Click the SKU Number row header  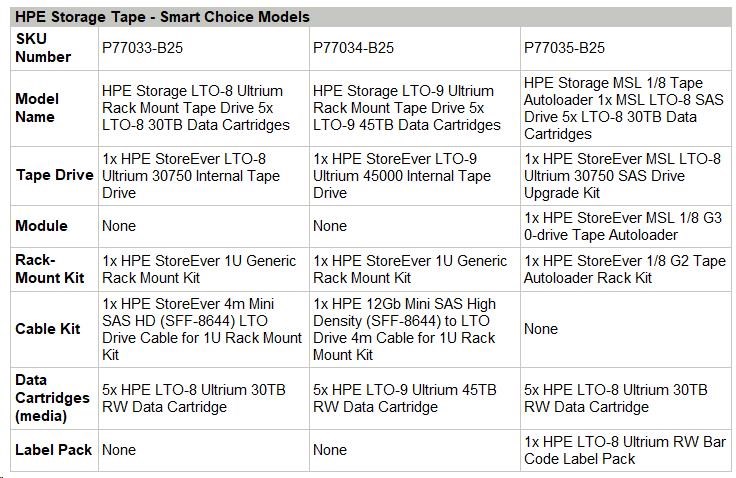(x=43, y=48)
